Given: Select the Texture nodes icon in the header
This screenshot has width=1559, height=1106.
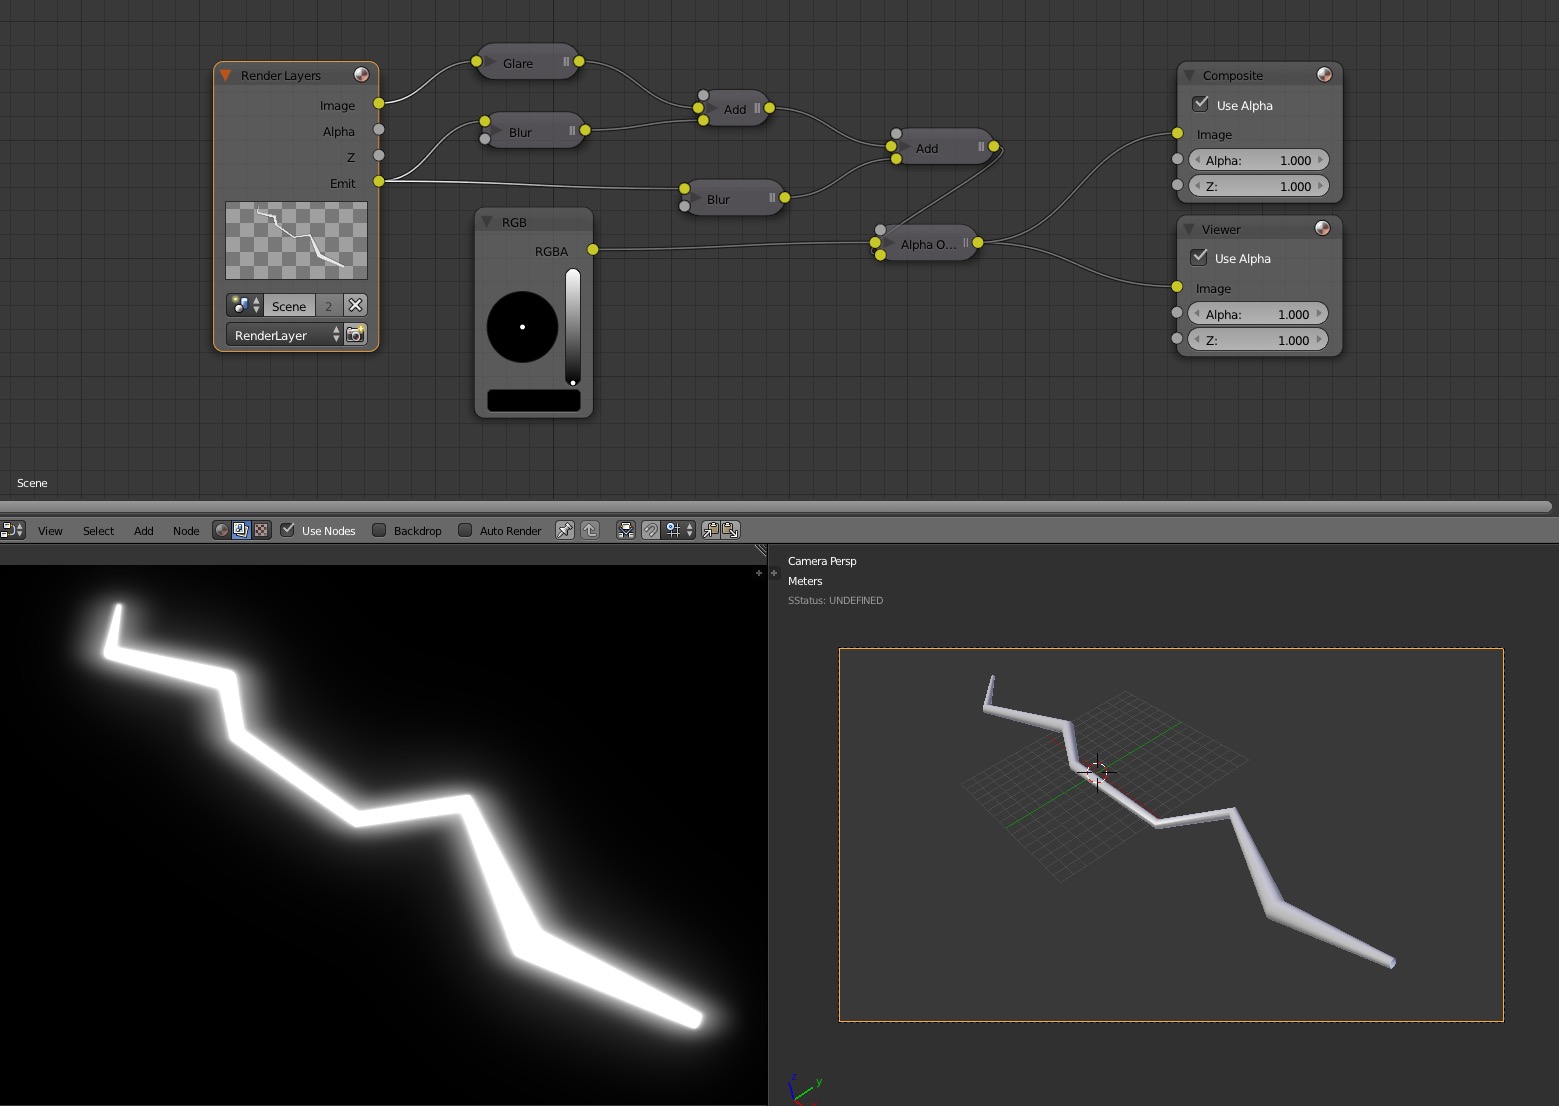Looking at the screenshot, I should pyautogui.click(x=263, y=530).
